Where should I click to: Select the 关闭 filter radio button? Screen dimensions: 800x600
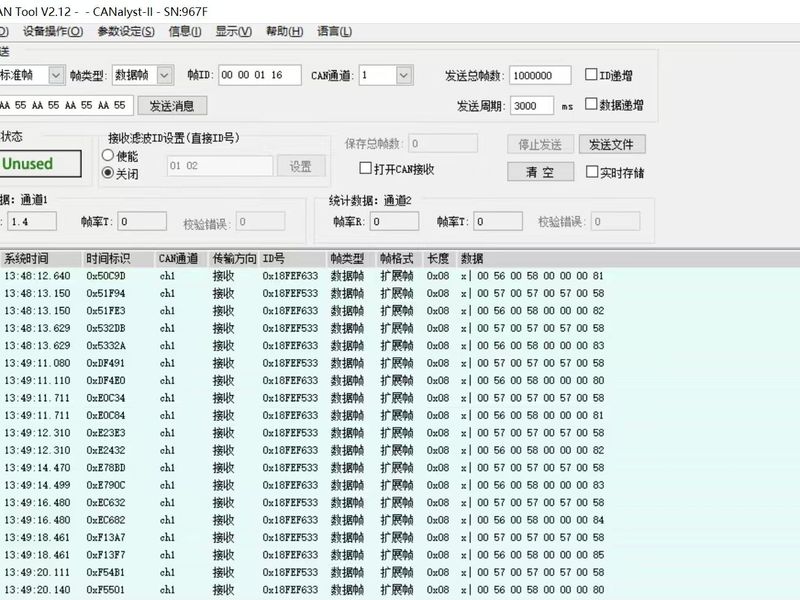click(x=108, y=172)
